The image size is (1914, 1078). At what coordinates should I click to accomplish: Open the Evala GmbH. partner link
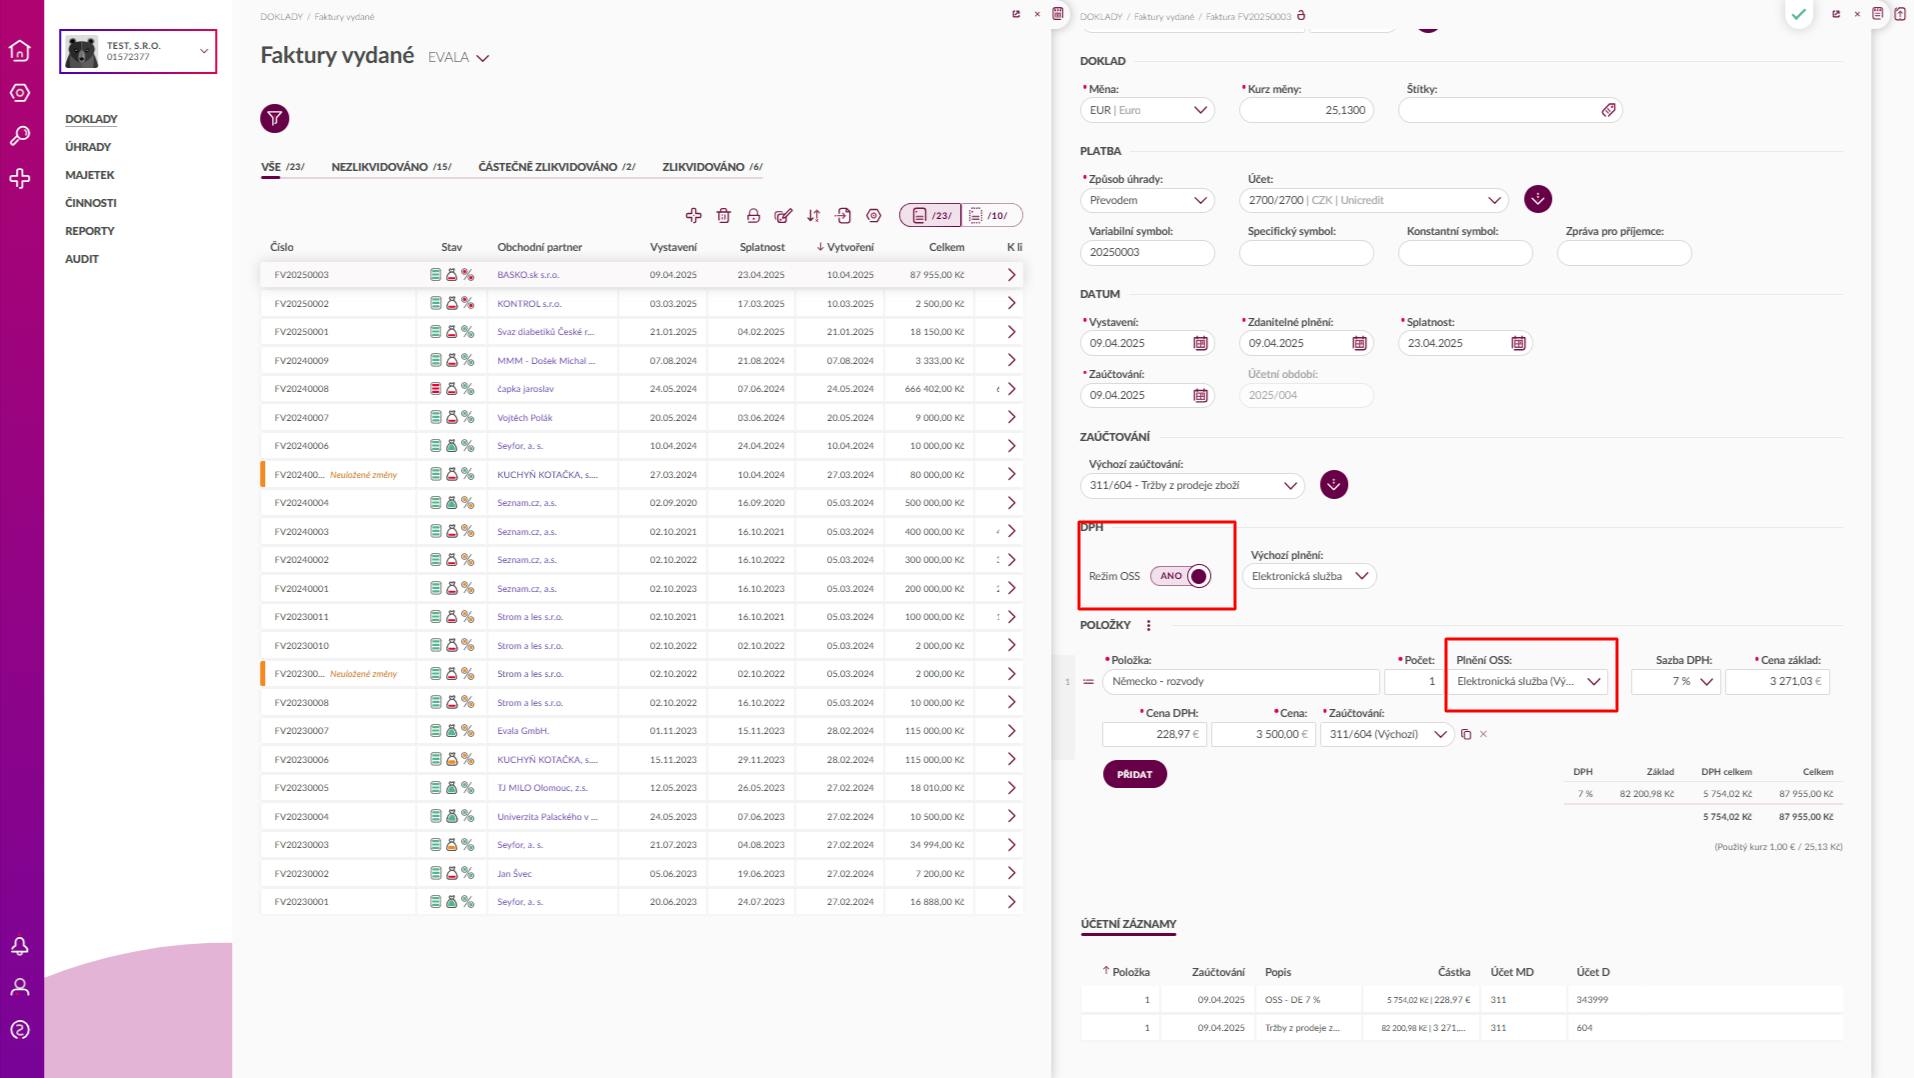click(523, 731)
